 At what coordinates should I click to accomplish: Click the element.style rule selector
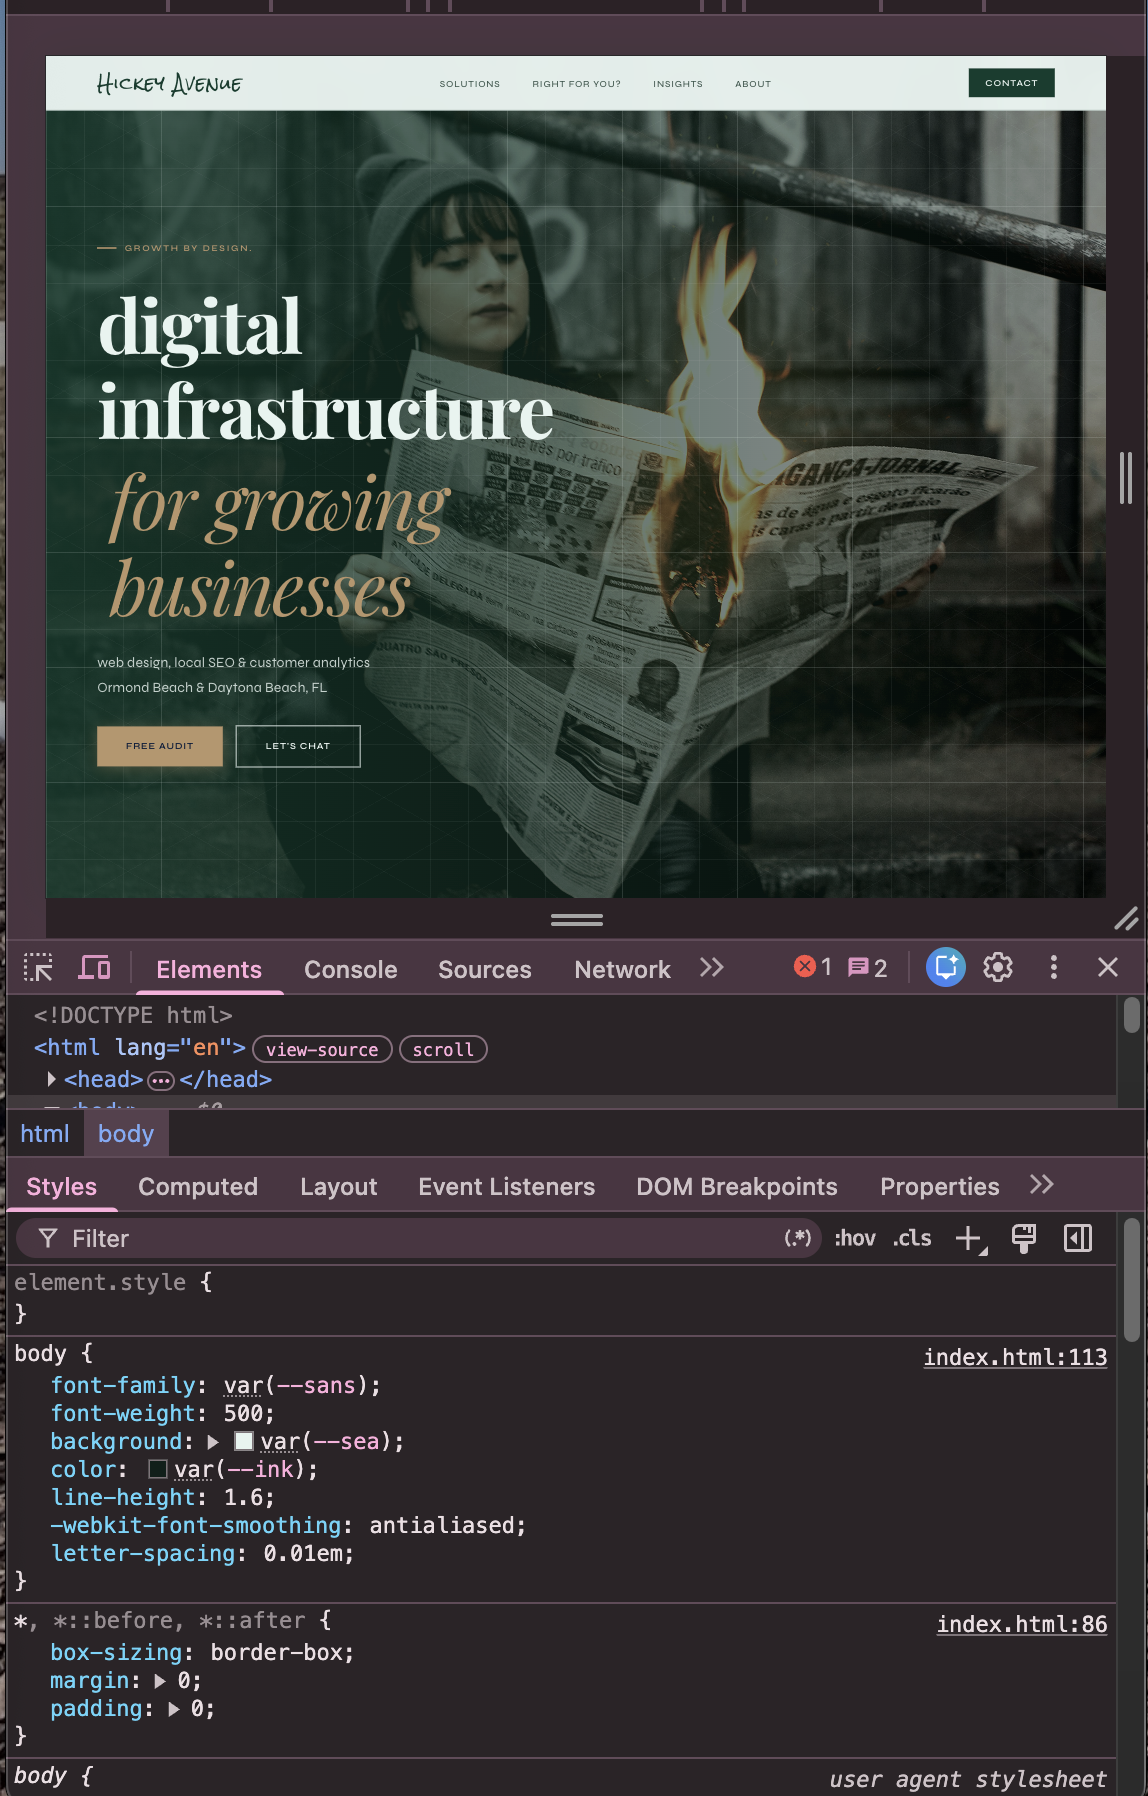100,1282
